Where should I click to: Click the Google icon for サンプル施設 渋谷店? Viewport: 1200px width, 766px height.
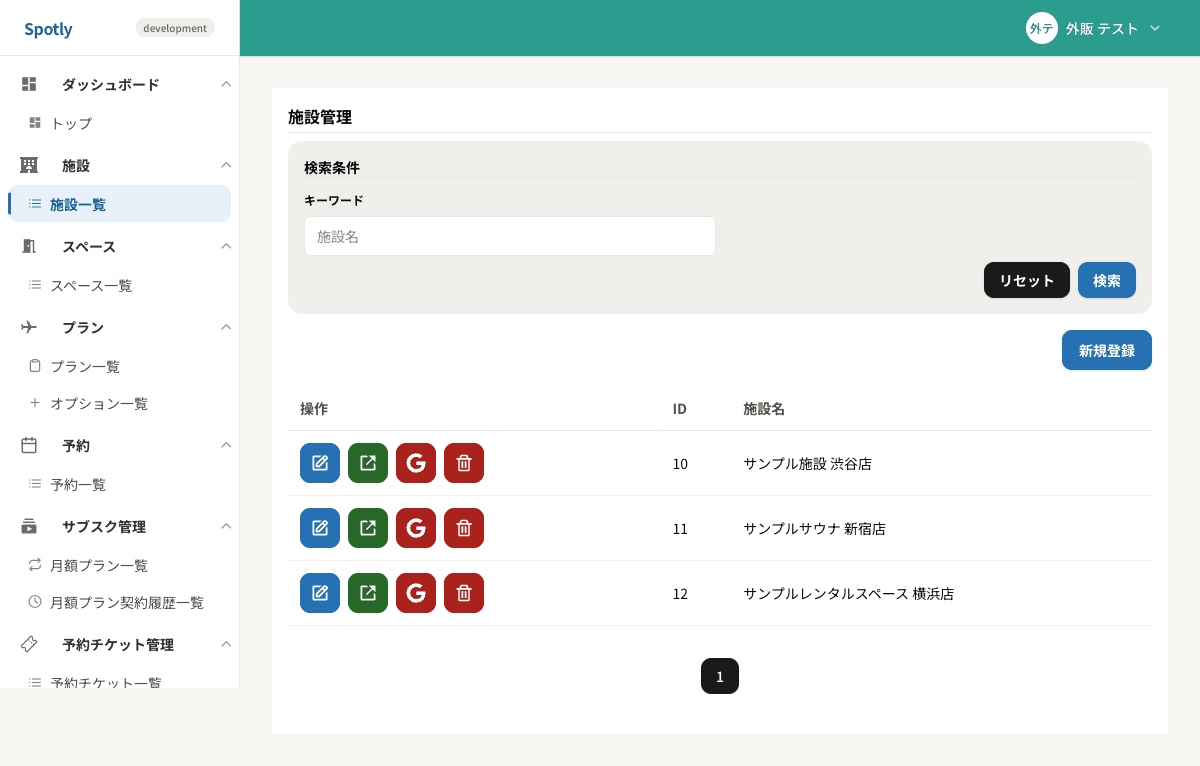(416, 463)
